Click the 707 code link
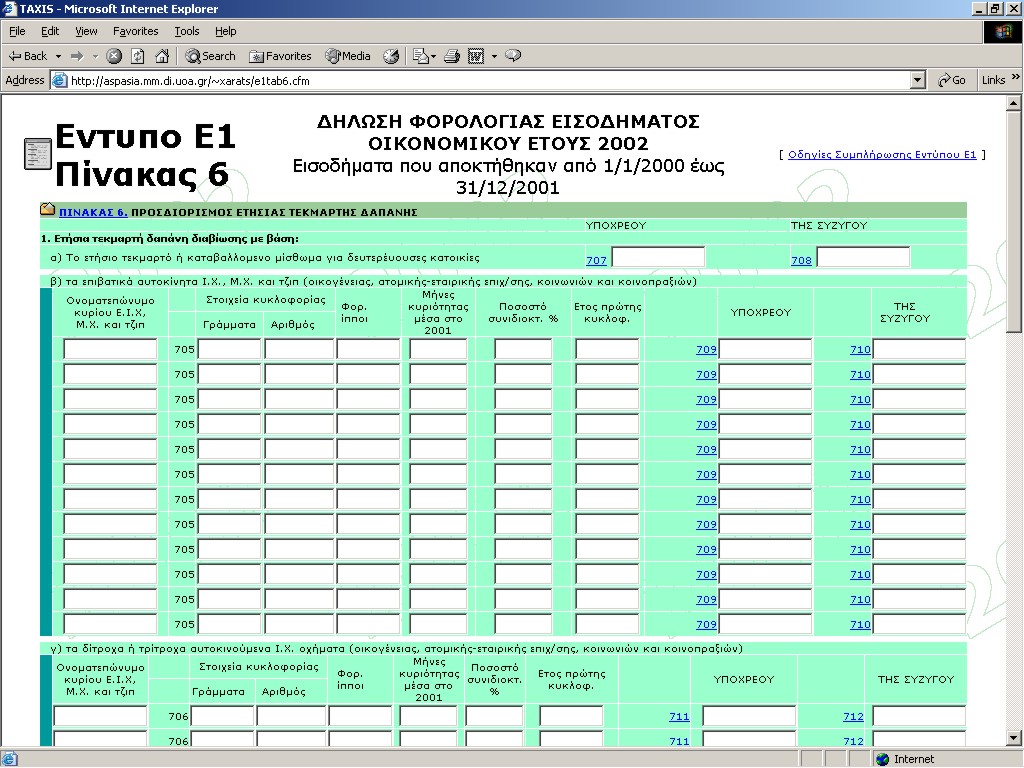The height and width of the screenshot is (768, 1024). coord(596,260)
